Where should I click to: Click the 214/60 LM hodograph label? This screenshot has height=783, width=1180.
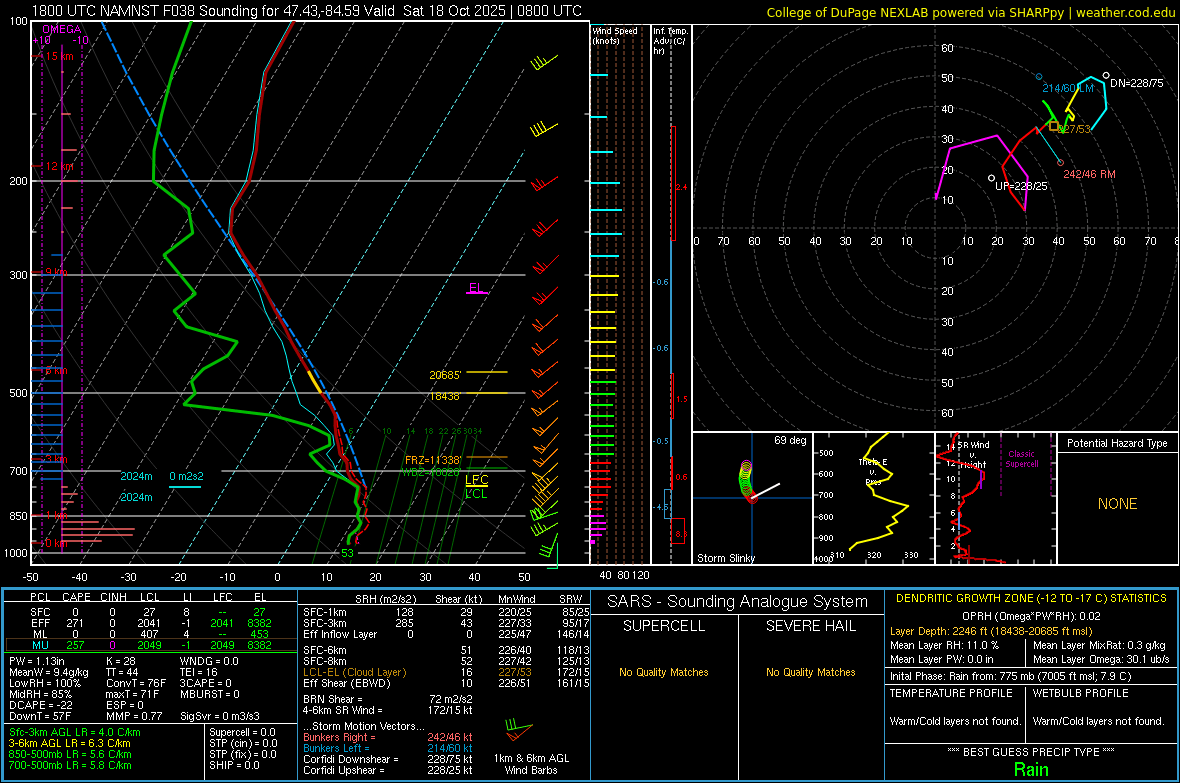[x=1067, y=88]
